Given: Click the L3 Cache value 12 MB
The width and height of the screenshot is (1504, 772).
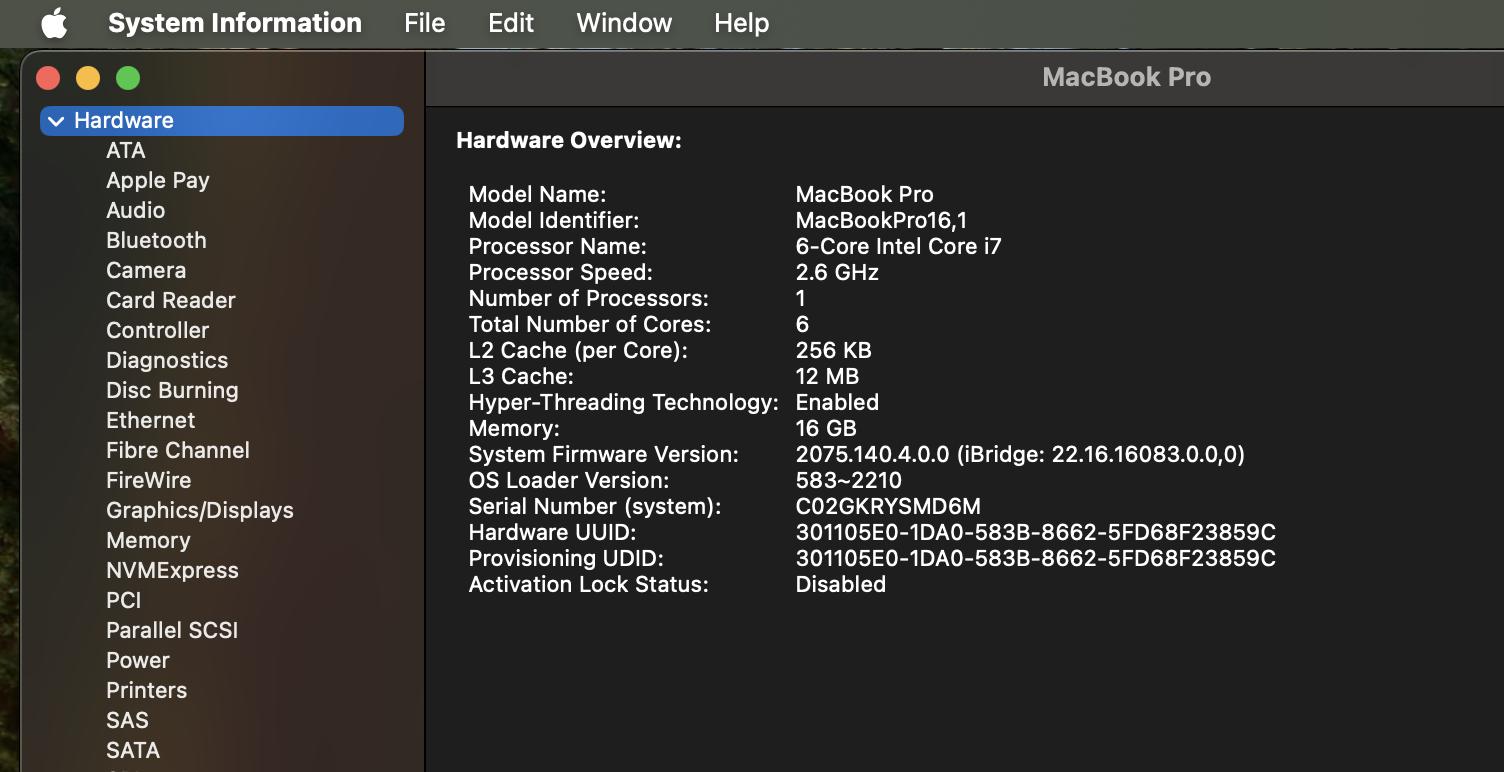Looking at the screenshot, I should [827, 376].
